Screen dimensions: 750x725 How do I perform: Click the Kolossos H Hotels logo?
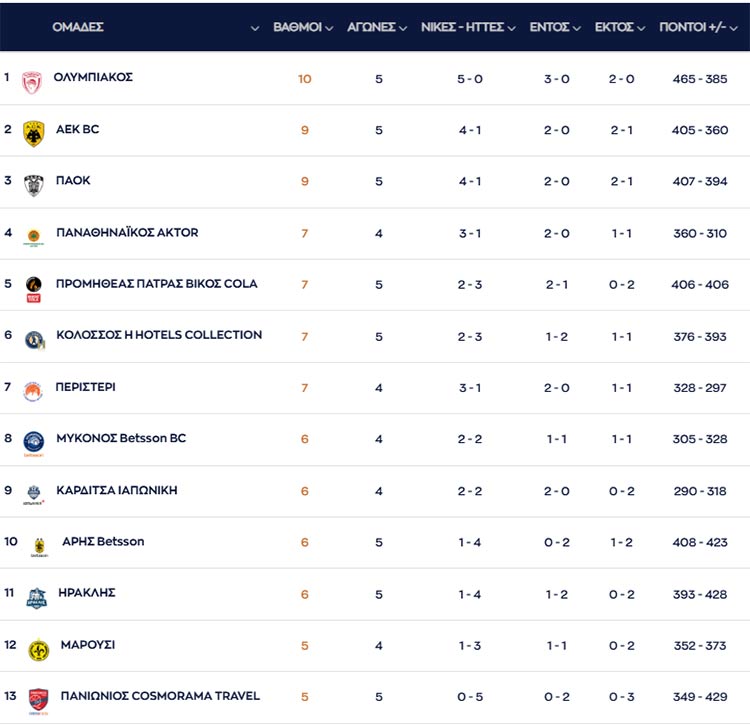[x=34, y=340]
